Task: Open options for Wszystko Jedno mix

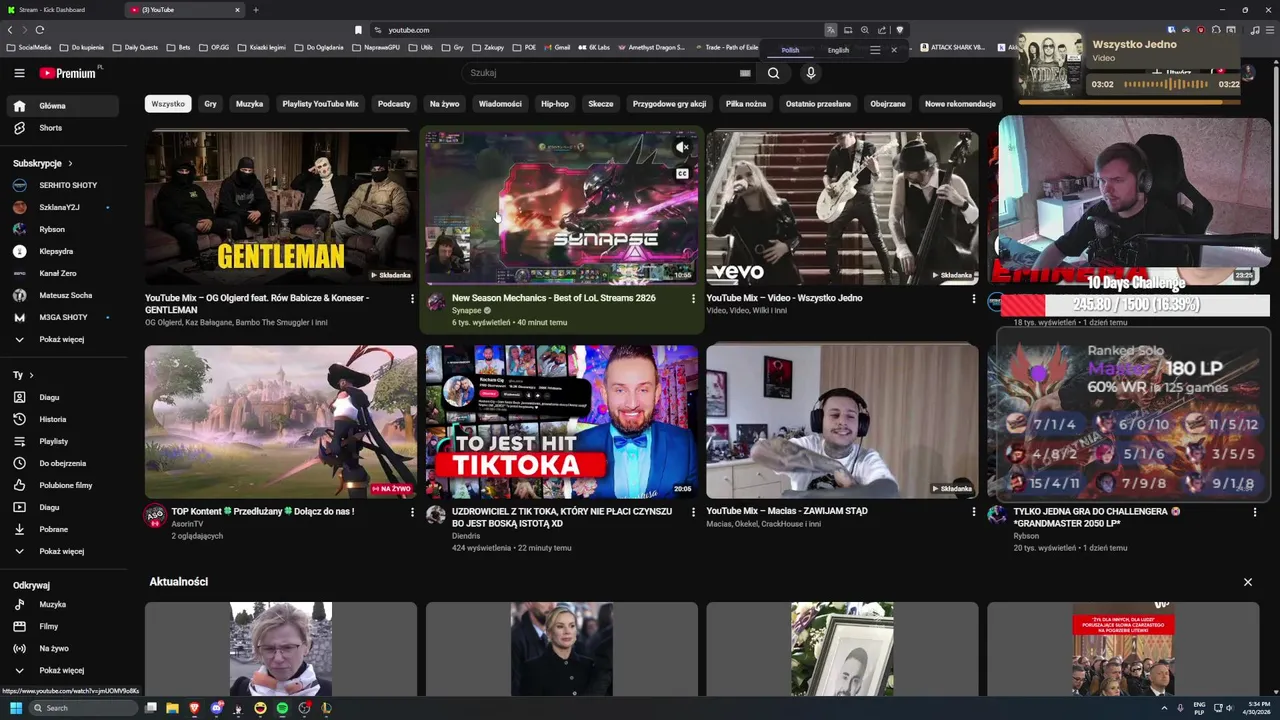Action: click(974, 299)
